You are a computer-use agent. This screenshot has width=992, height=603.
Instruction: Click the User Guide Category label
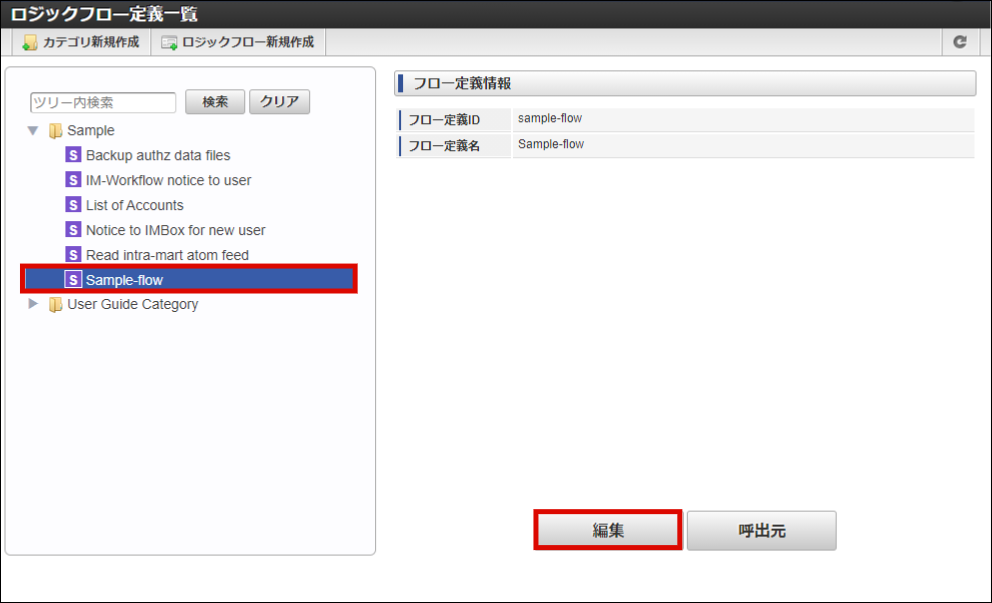tap(132, 304)
